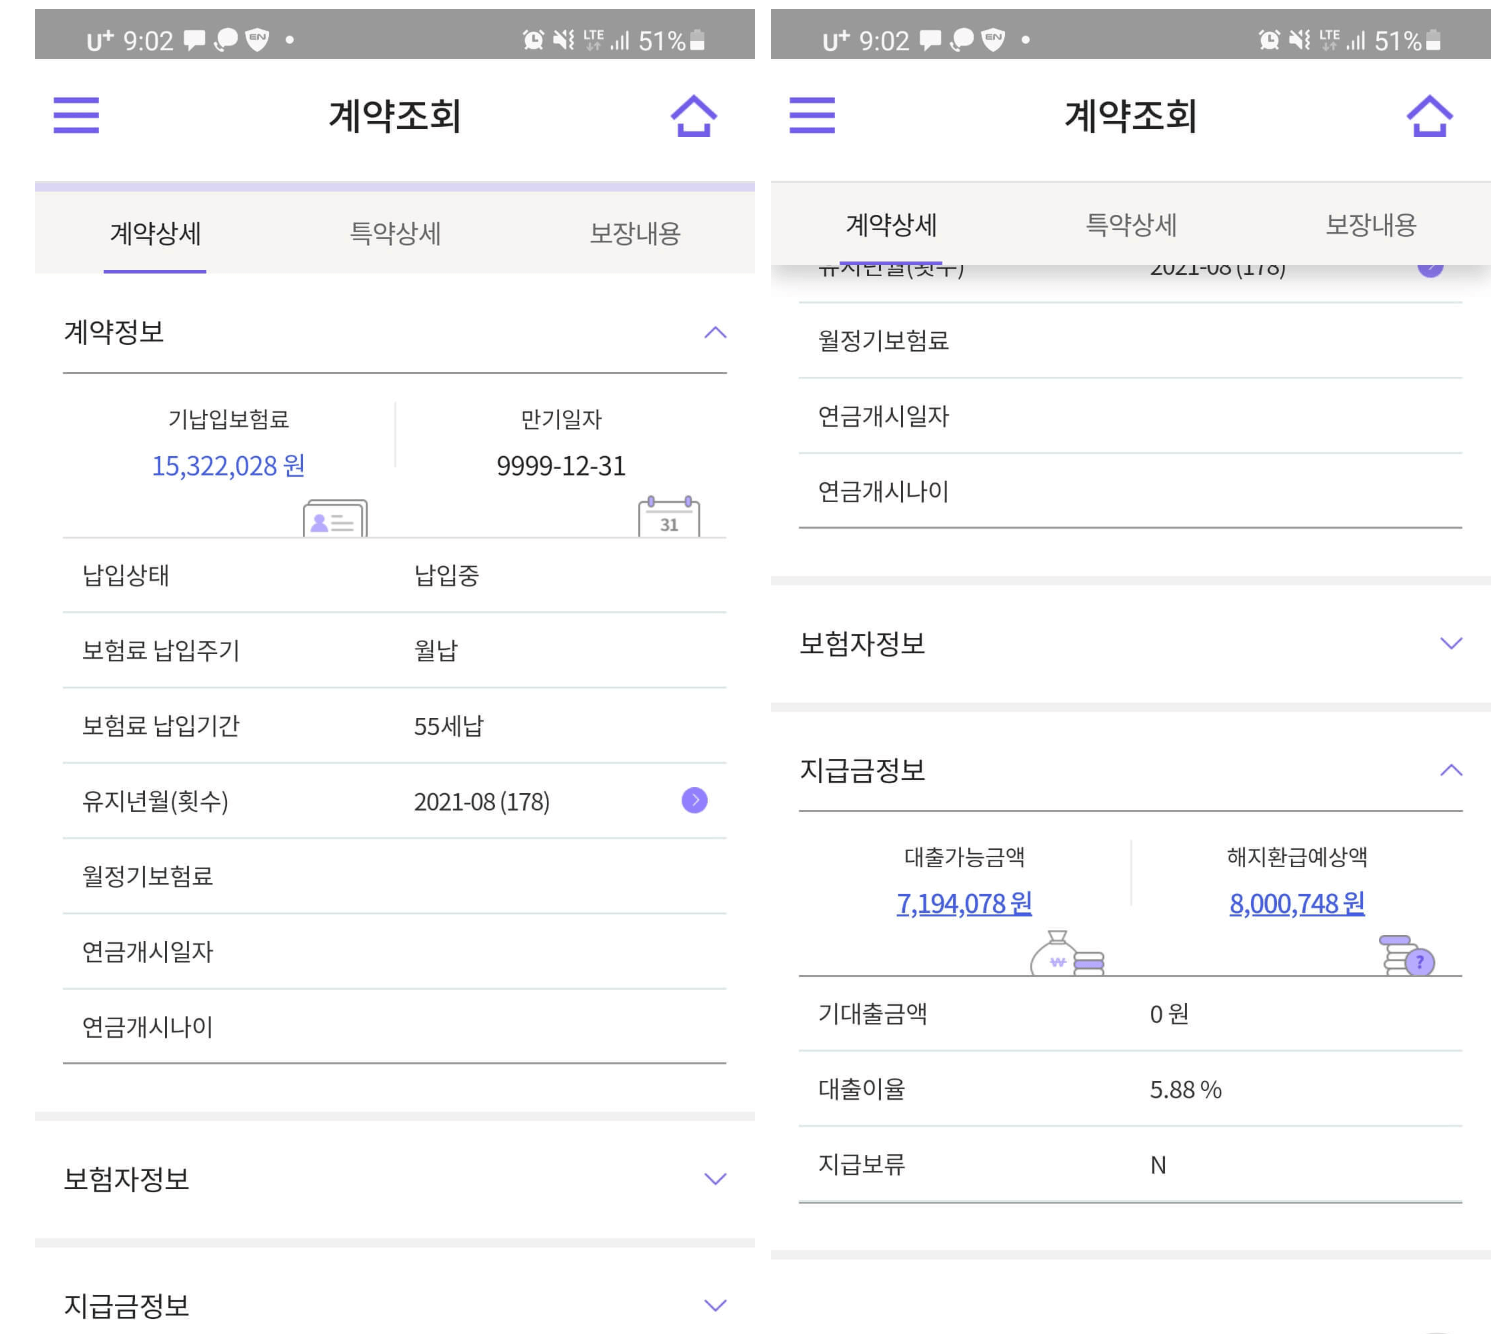Click the ID card icon under 기납입보험료

coord(333,520)
